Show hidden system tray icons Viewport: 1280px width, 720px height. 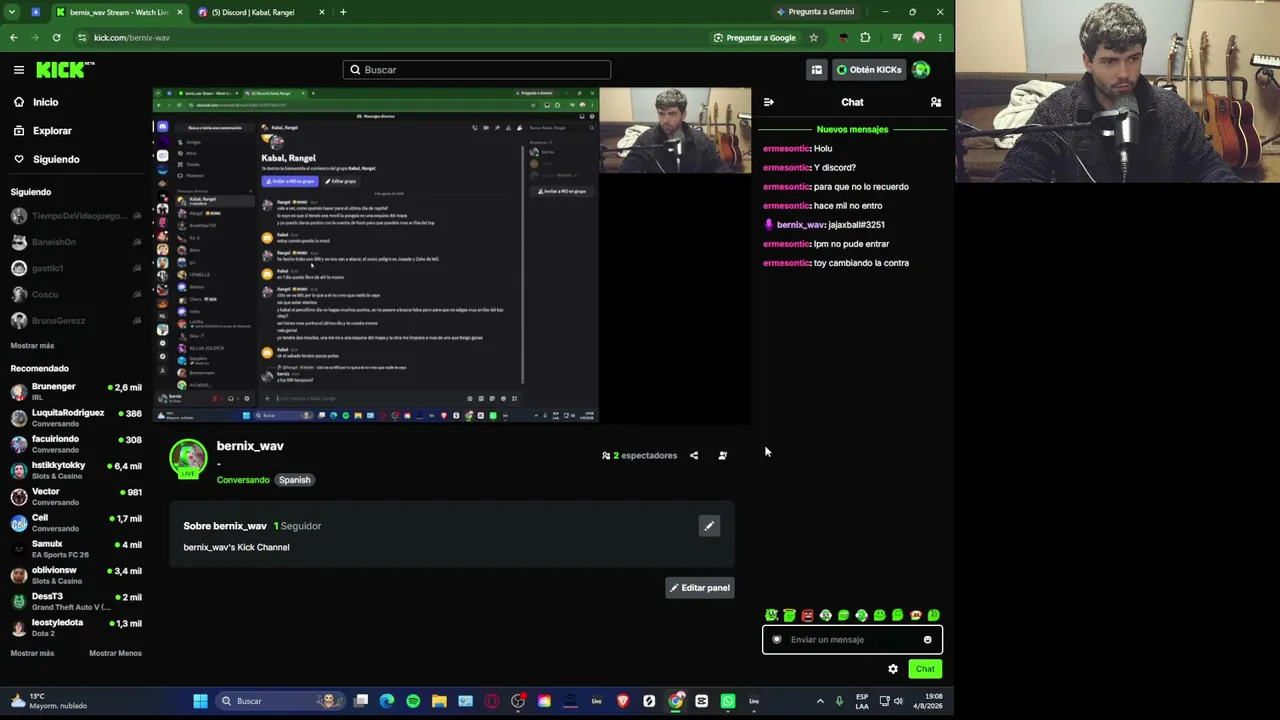click(x=820, y=701)
